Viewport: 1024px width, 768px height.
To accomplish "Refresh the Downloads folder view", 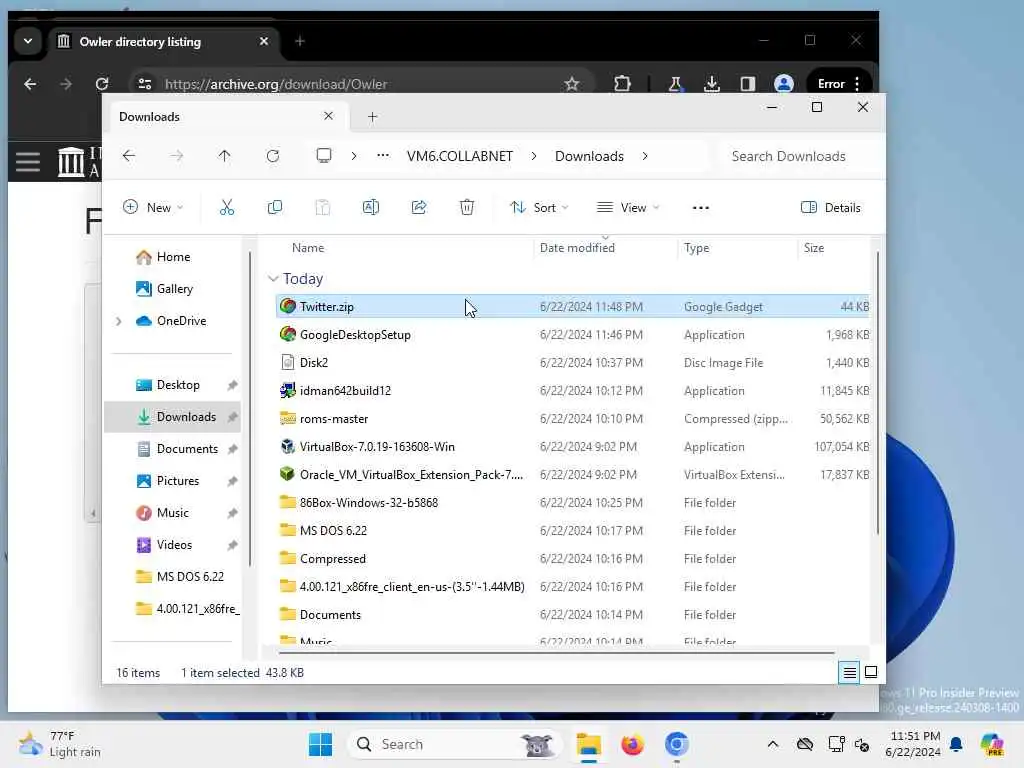I will point(273,156).
